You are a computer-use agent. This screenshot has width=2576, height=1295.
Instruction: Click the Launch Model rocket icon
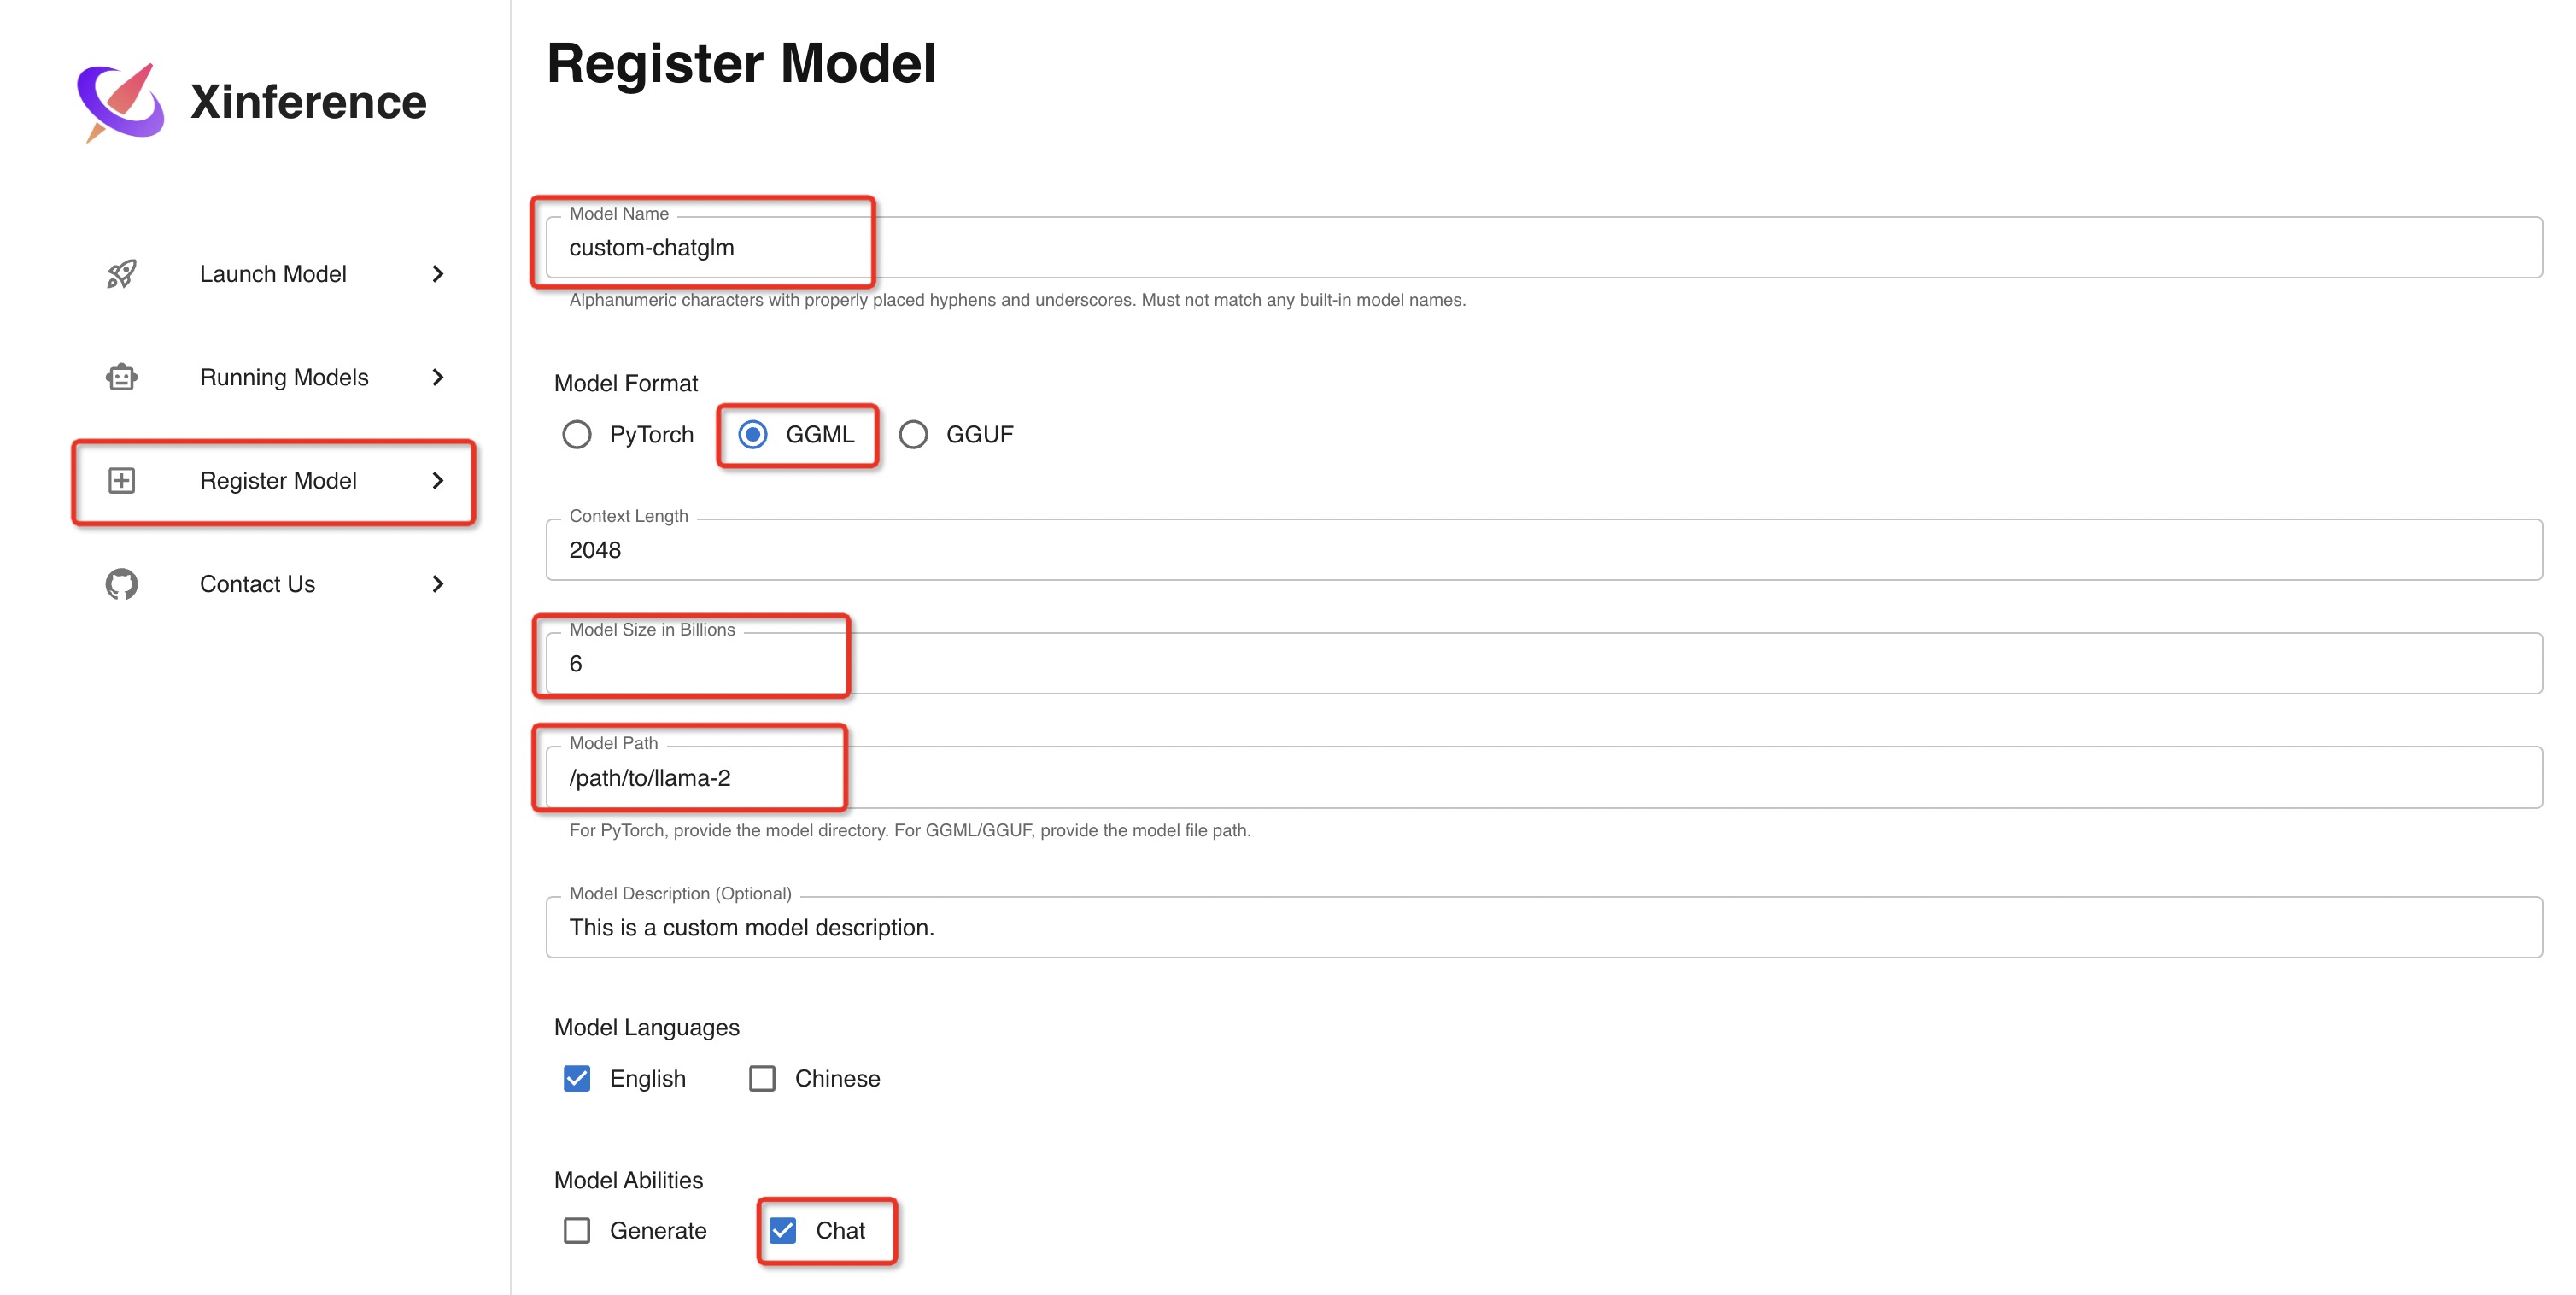(122, 274)
